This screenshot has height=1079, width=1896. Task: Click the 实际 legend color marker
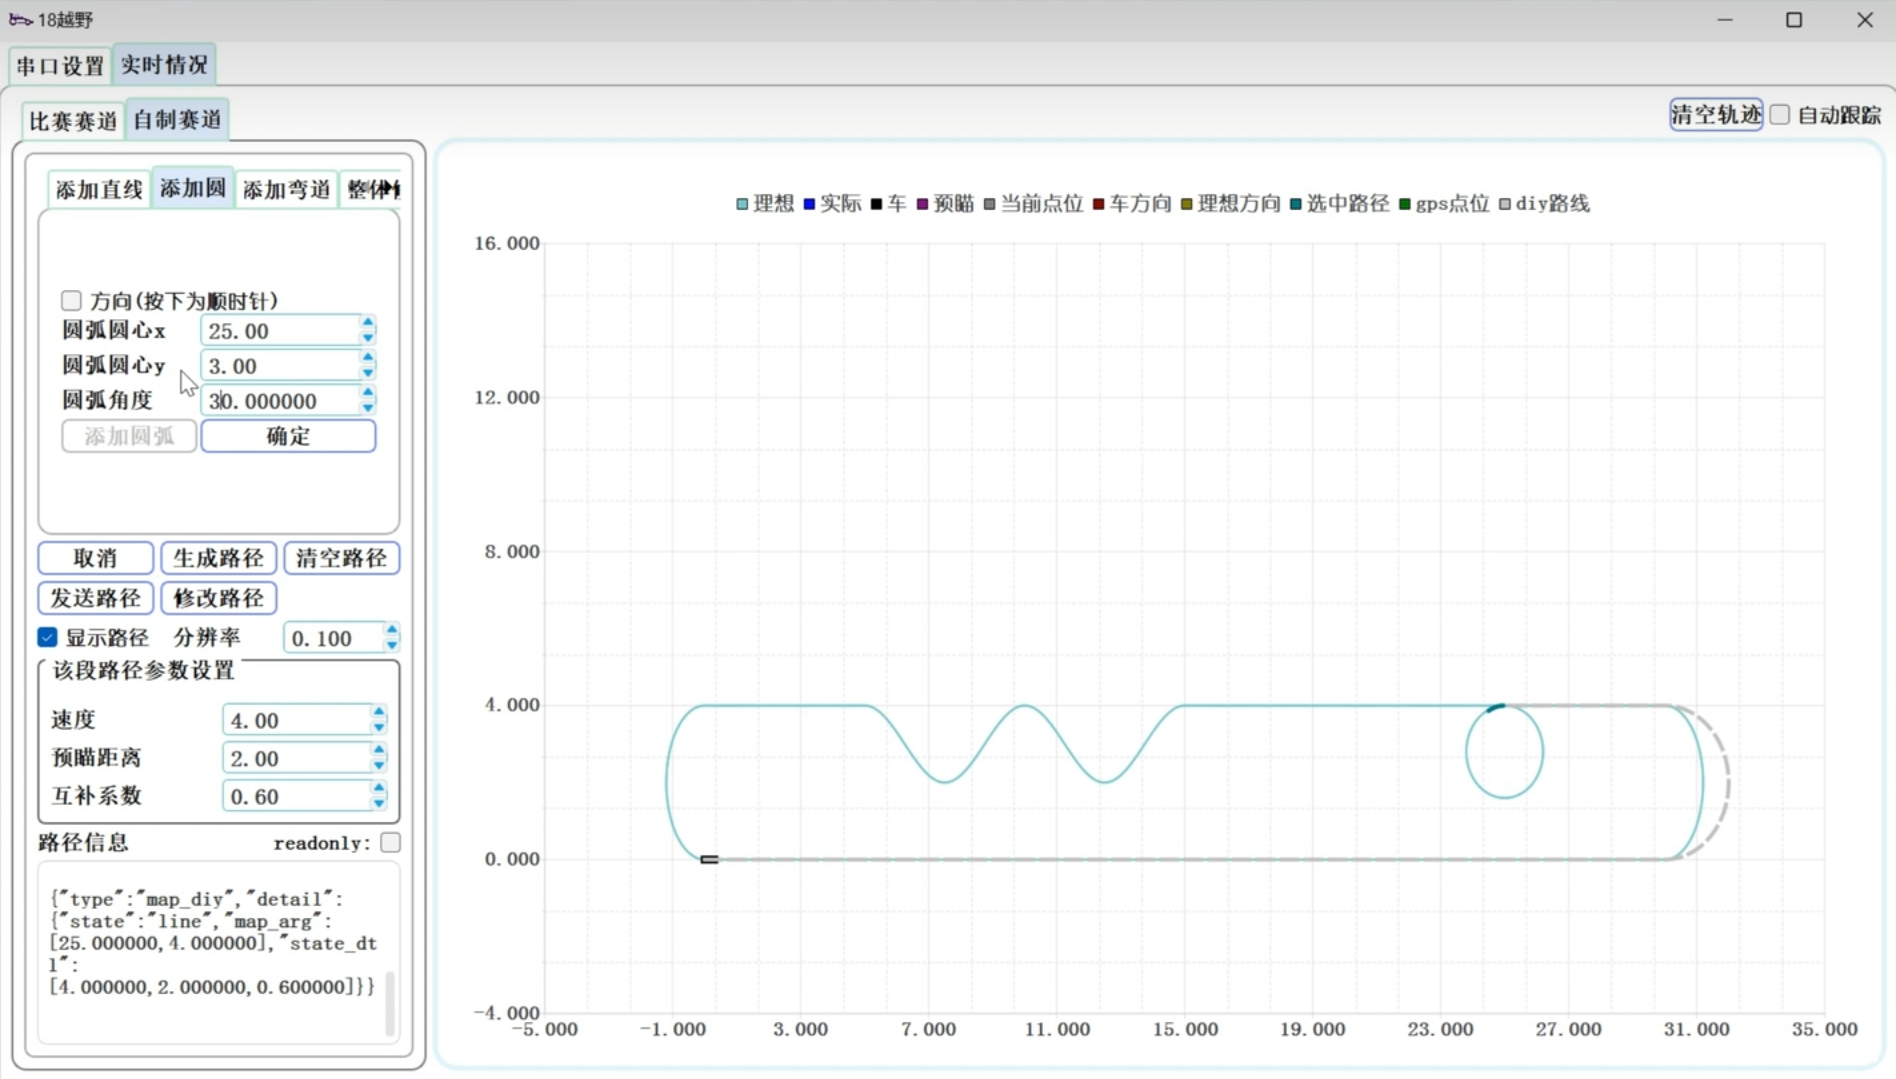(809, 204)
